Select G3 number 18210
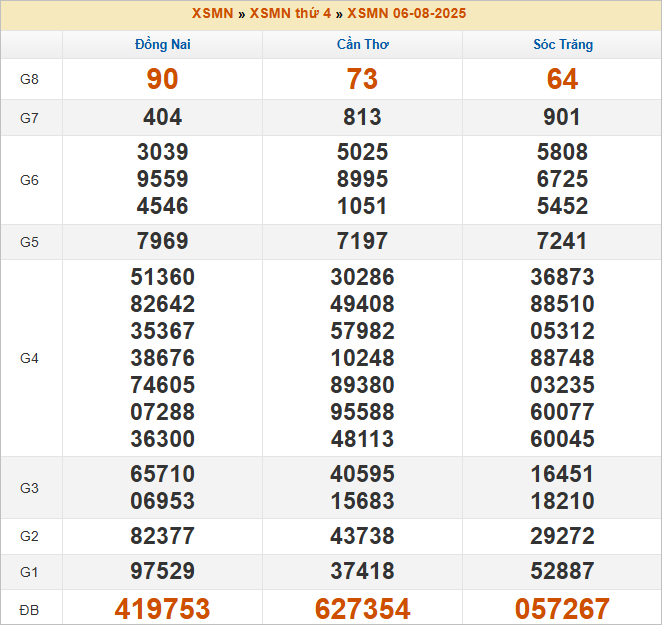This screenshot has height=625, width=662. pos(562,501)
